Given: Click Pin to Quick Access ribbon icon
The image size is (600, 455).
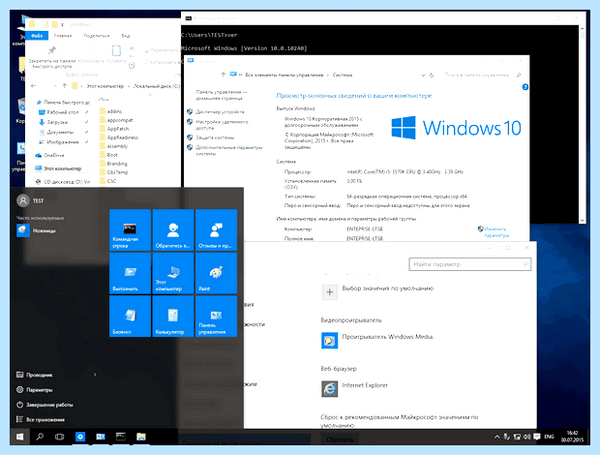Looking at the screenshot, I should (x=52, y=50).
